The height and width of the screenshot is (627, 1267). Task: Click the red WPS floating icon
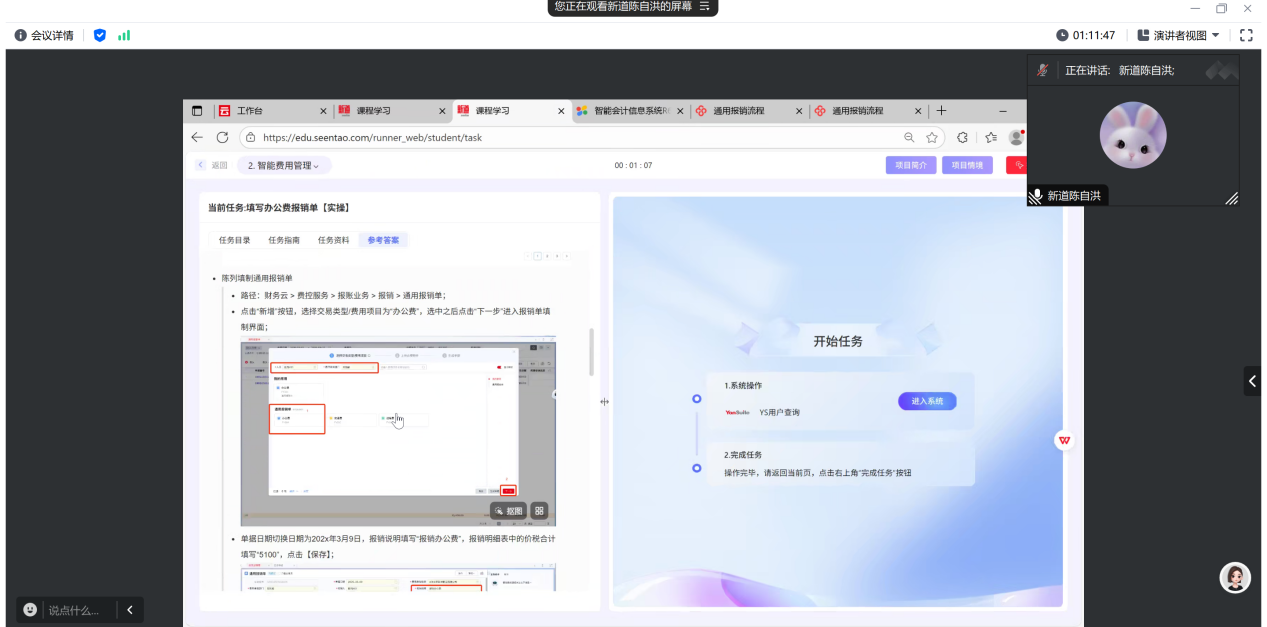pos(1065,440)
